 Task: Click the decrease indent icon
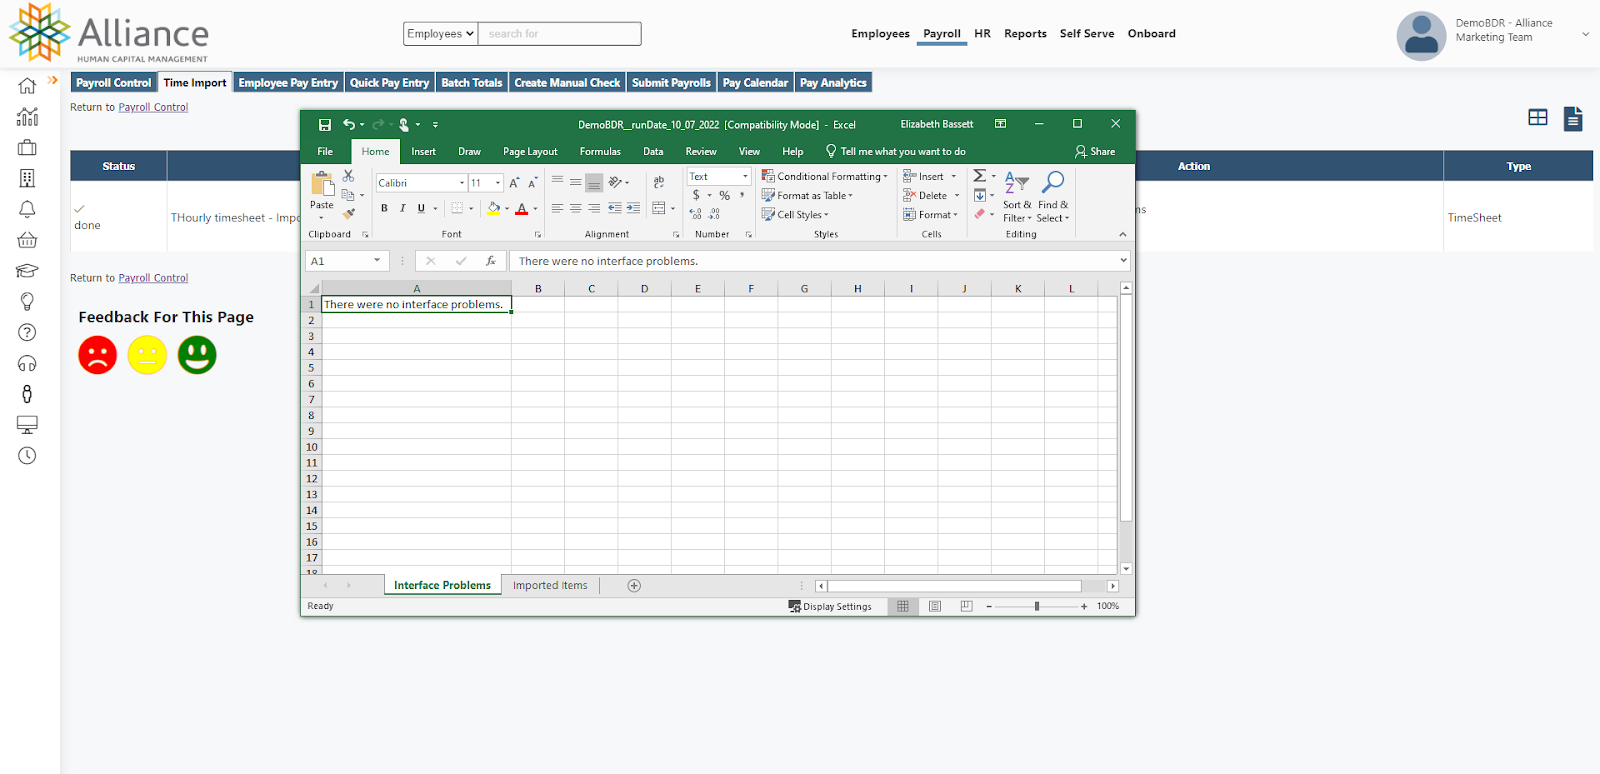(614, 208)
